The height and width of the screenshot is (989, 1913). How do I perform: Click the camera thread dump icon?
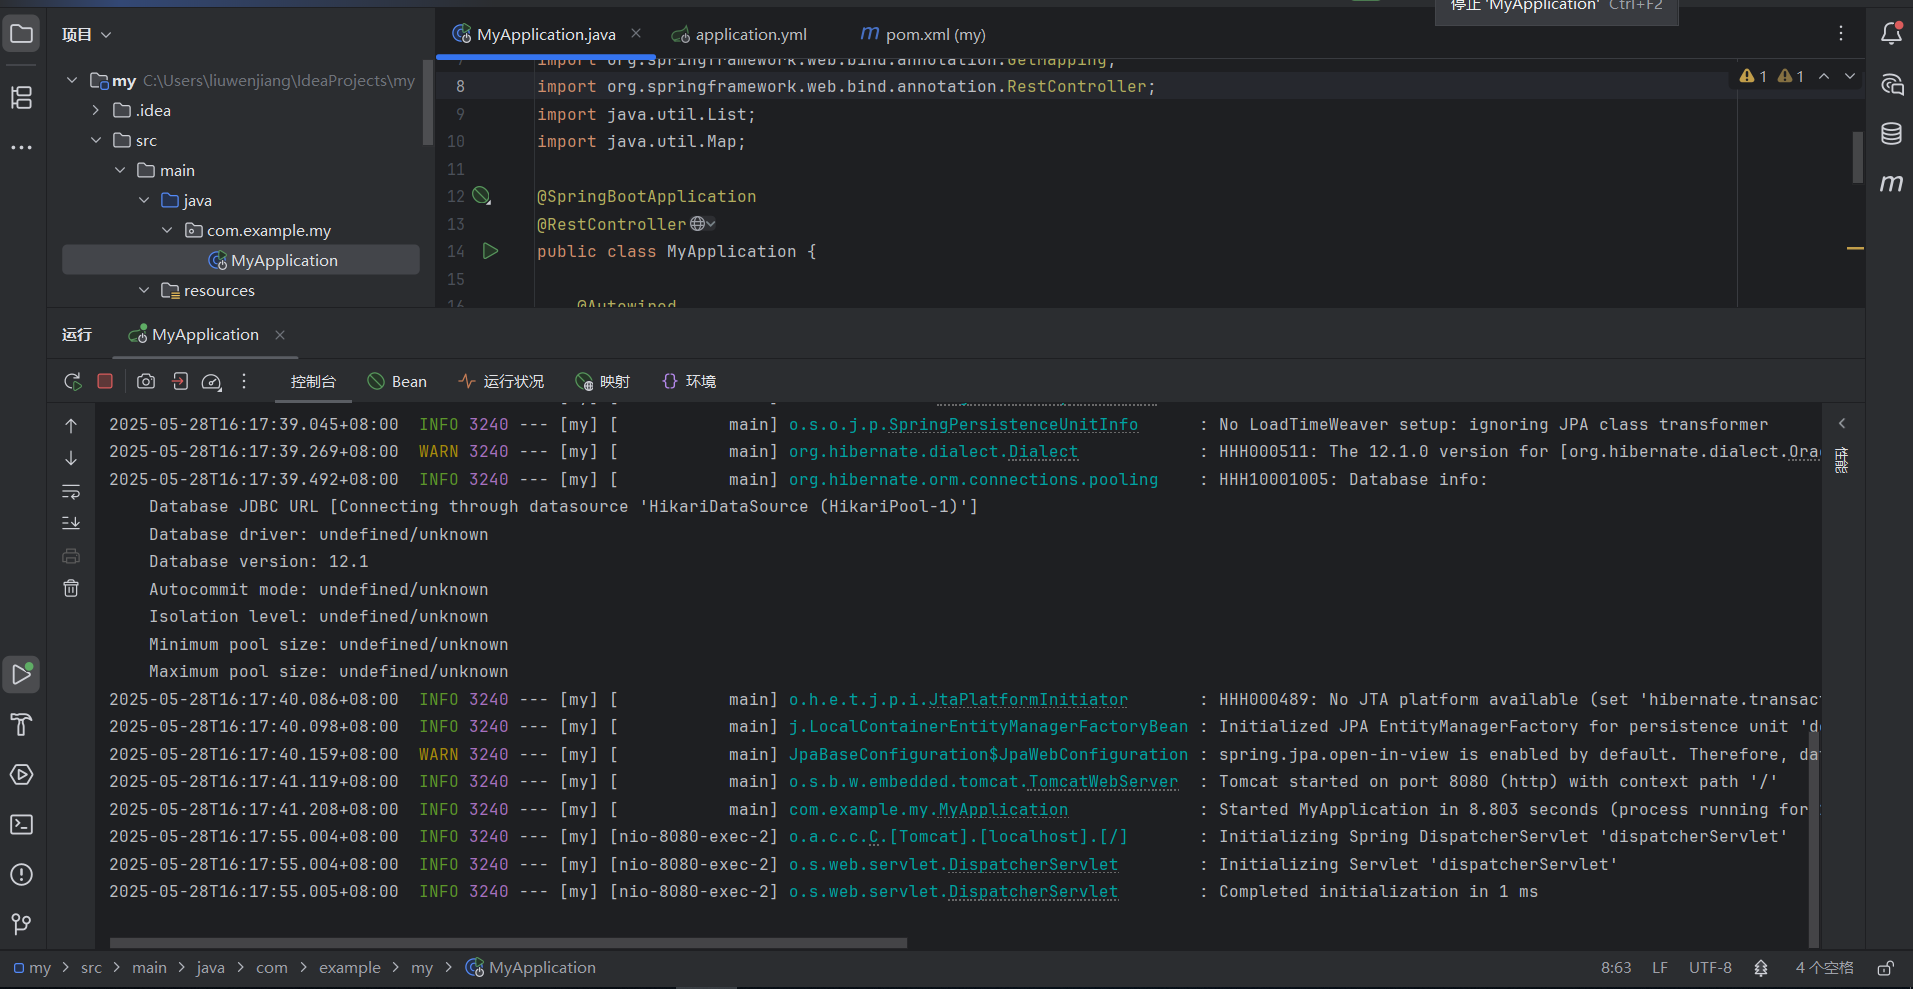tap(146, 381)
